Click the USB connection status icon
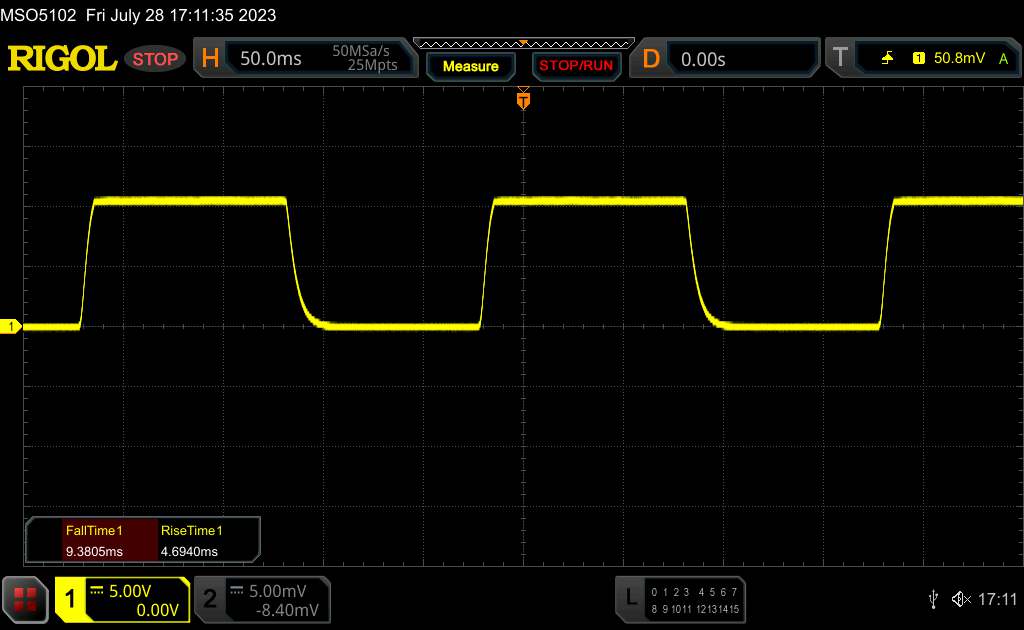Image resolution: width=1024 pixels, height=630 pixels. [x=933, y=599]
